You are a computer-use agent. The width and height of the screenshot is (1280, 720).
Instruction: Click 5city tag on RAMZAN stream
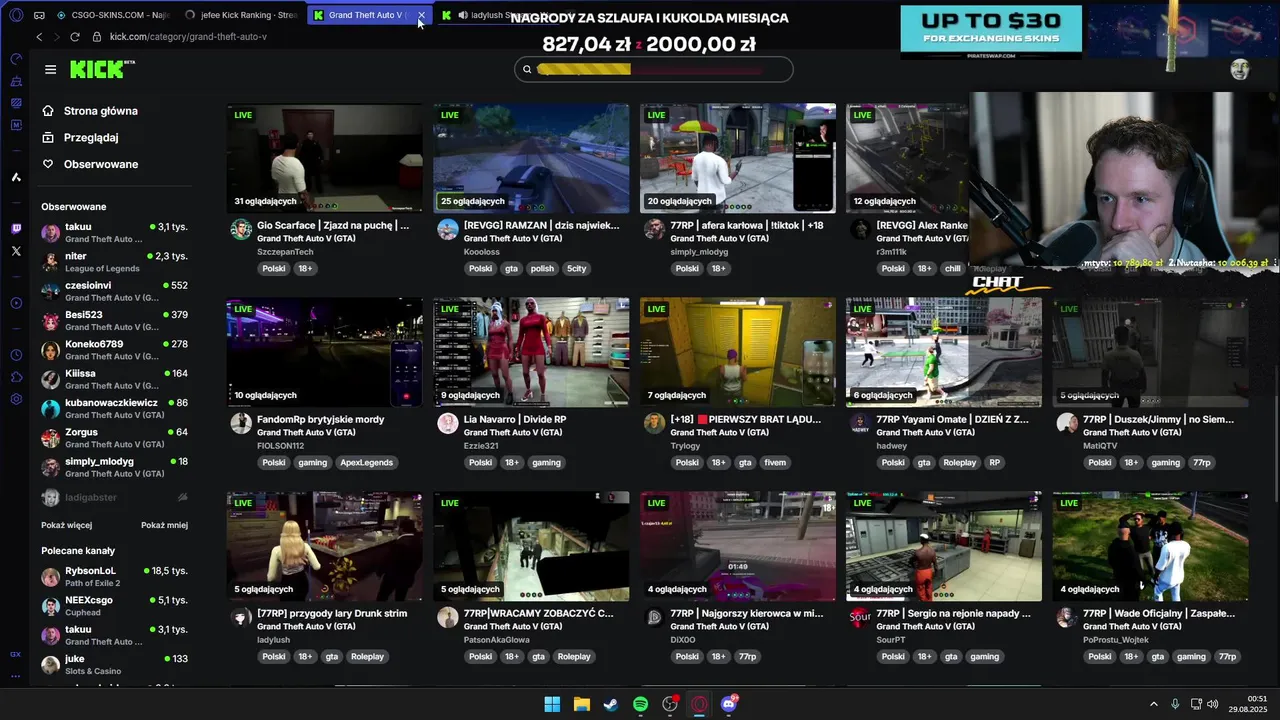tap(576, 269)
